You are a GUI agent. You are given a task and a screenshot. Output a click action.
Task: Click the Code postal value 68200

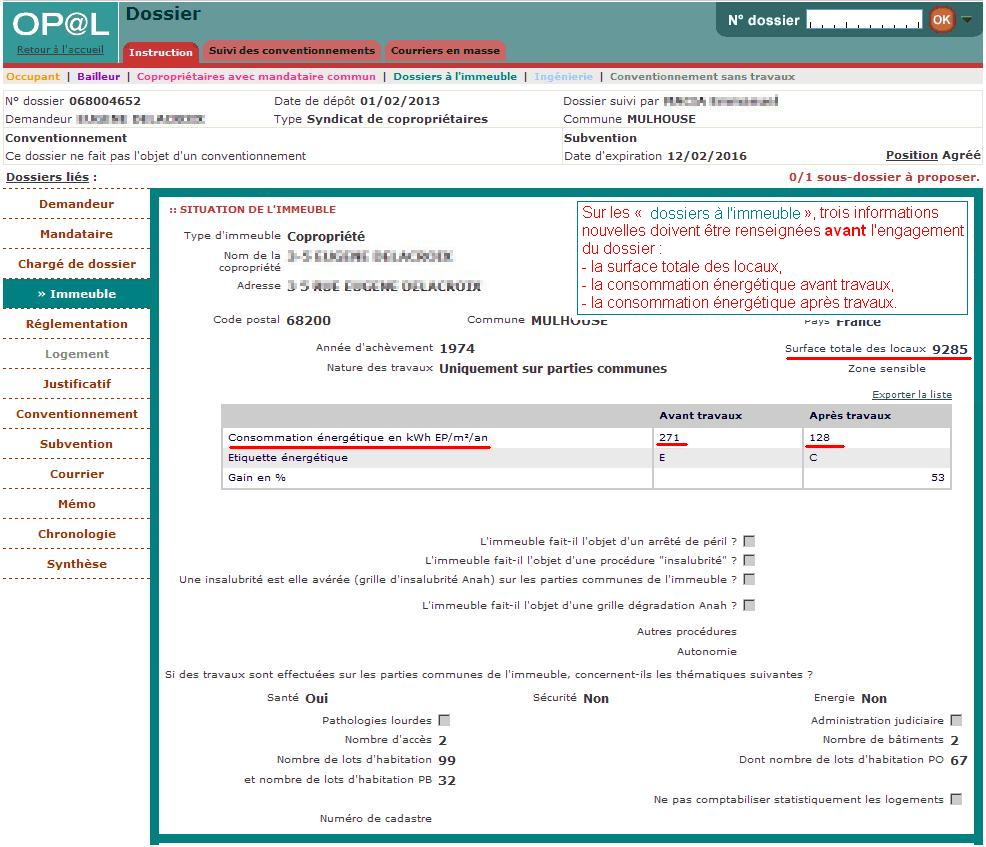[308, 321]
